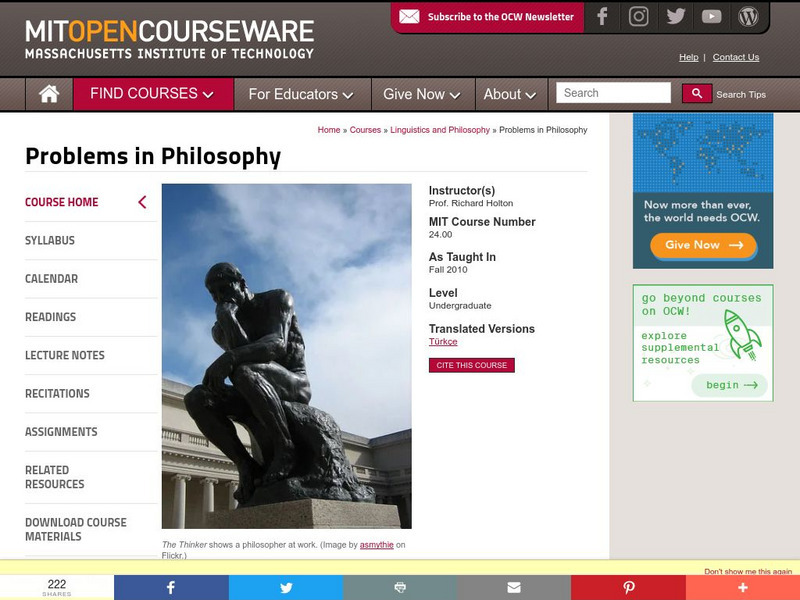
Task: Open the OCW WordPress blog icon
Action: point(748,16)
